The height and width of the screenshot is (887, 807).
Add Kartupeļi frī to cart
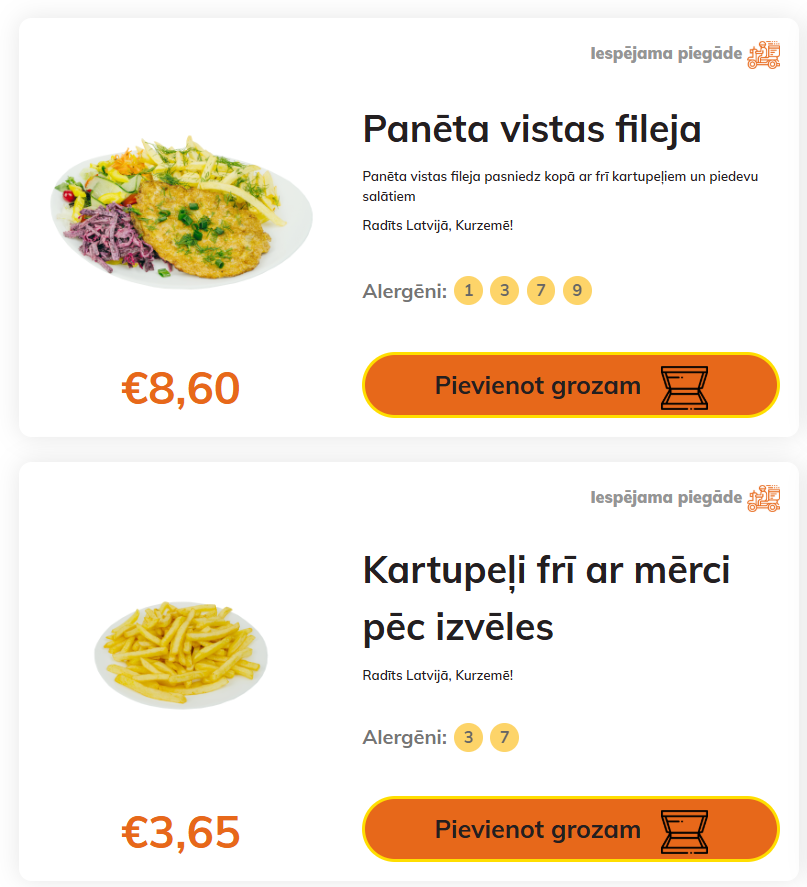[538, 830]
